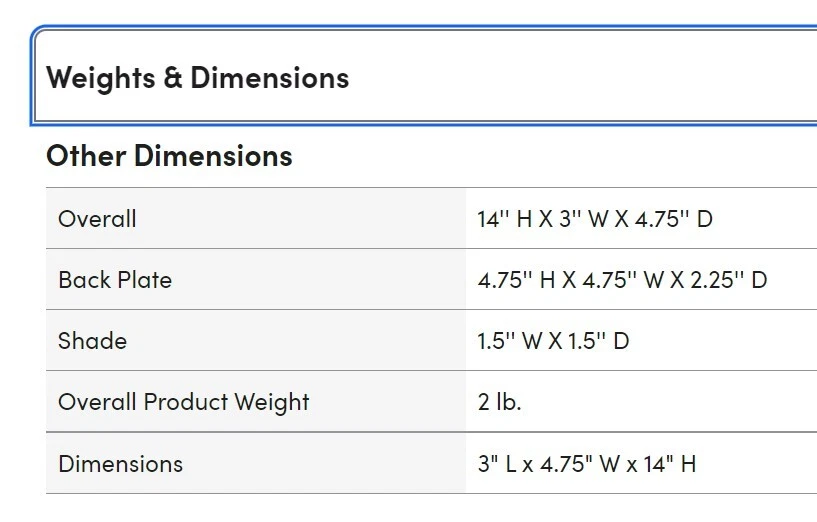Viewport: 817px width, 522px height.
Task: Select the "Overall Product Weight" label
Action: [x=184, y=402]
